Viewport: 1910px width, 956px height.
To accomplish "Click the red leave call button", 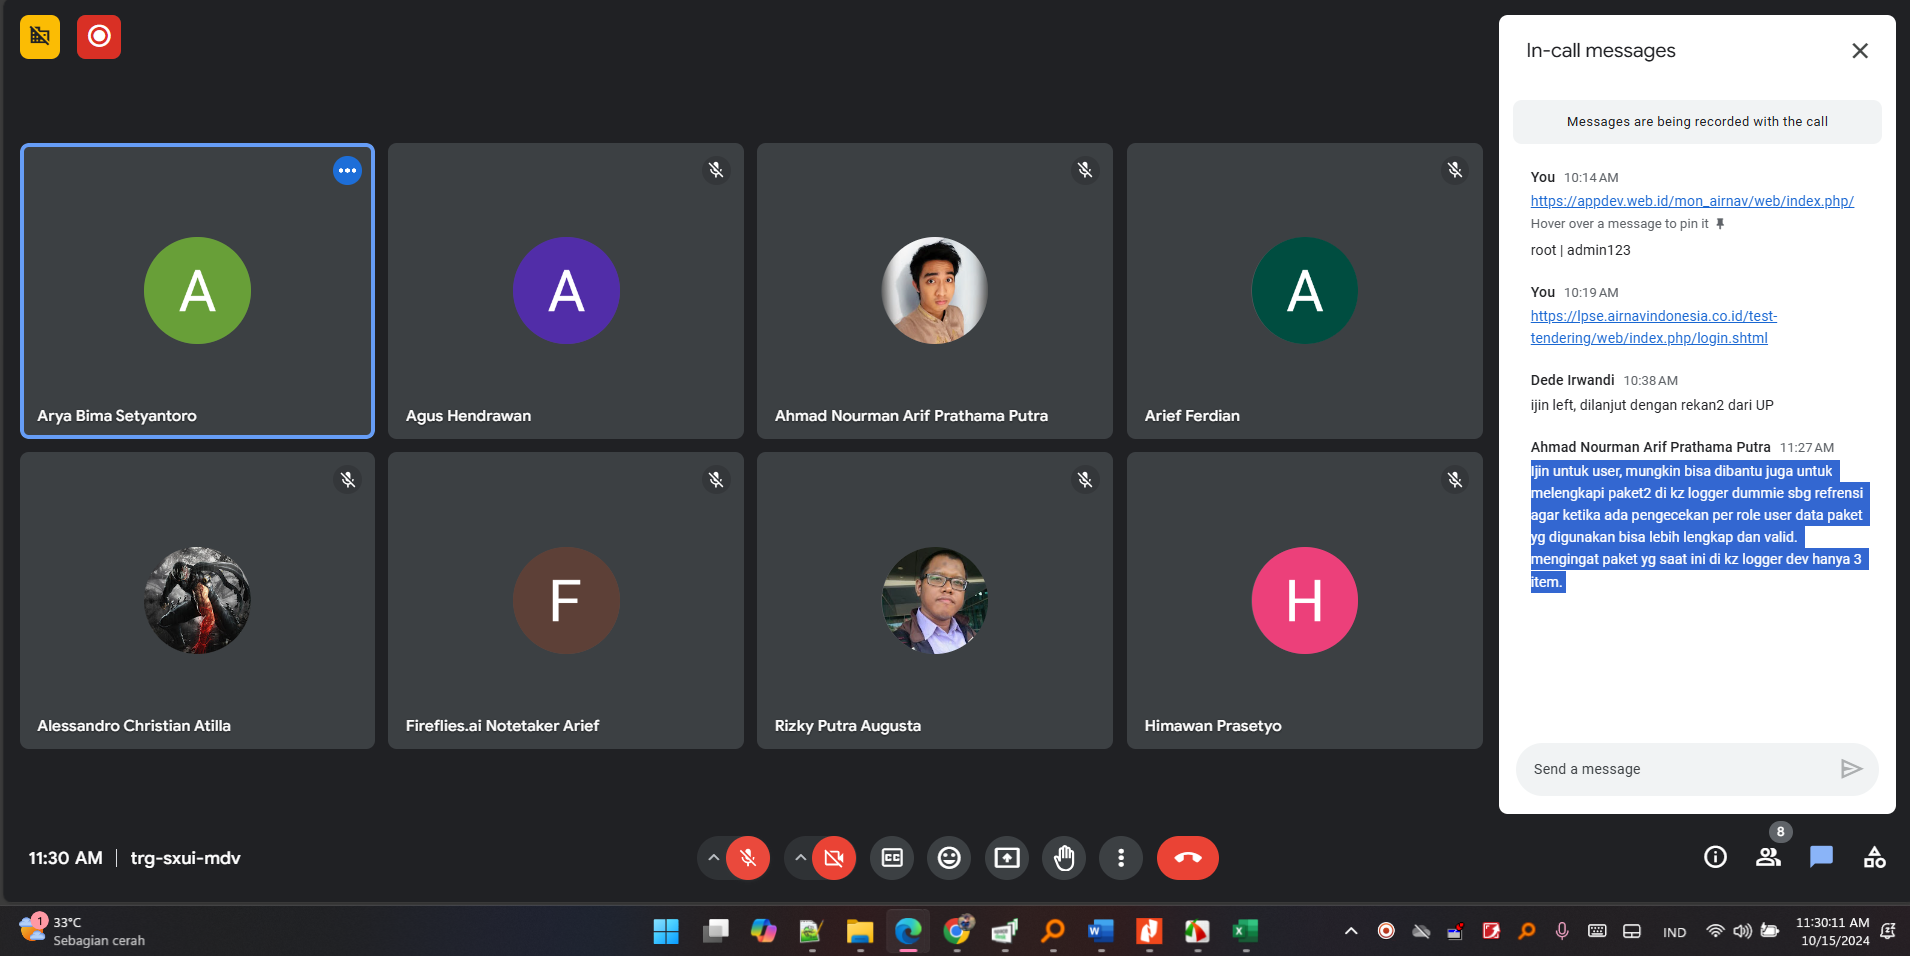I will 1187,858.
